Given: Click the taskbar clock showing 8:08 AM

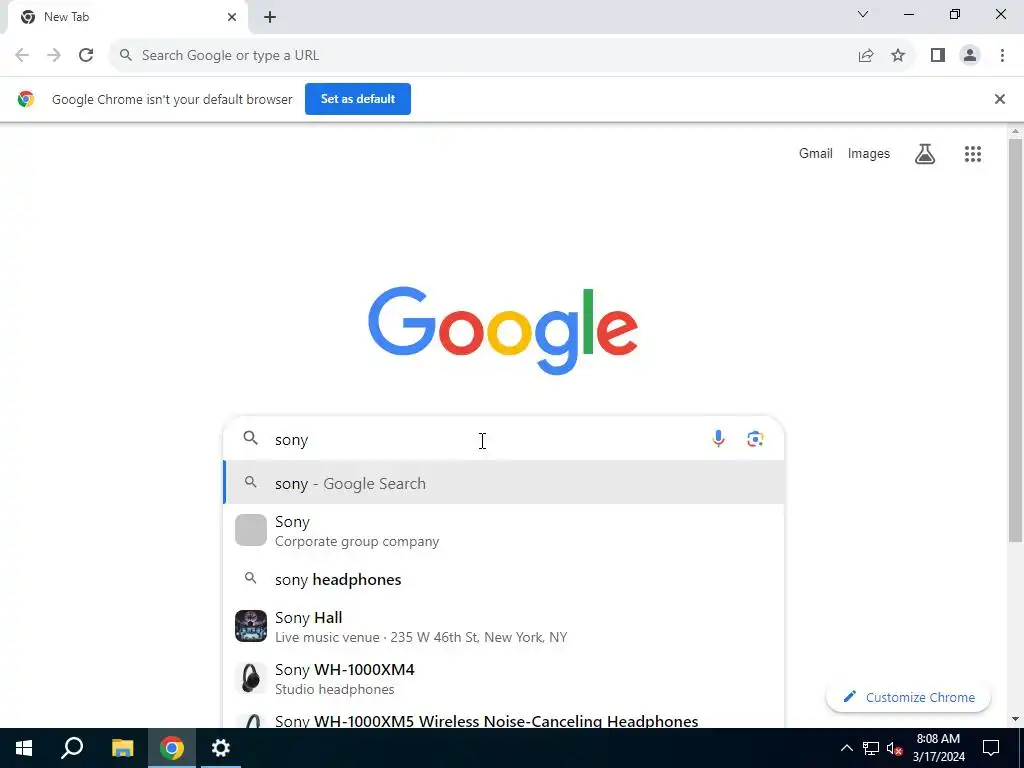Looking at the screenshot, I should [938, 748].
